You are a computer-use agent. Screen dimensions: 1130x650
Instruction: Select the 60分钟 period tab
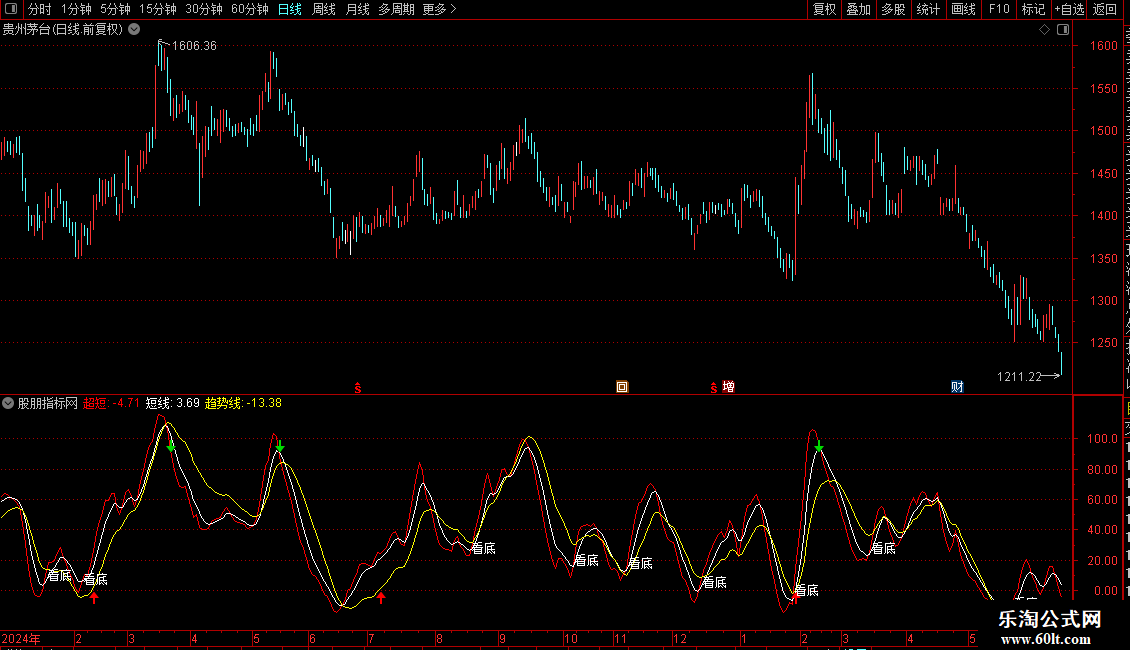(x=250, y=9)
